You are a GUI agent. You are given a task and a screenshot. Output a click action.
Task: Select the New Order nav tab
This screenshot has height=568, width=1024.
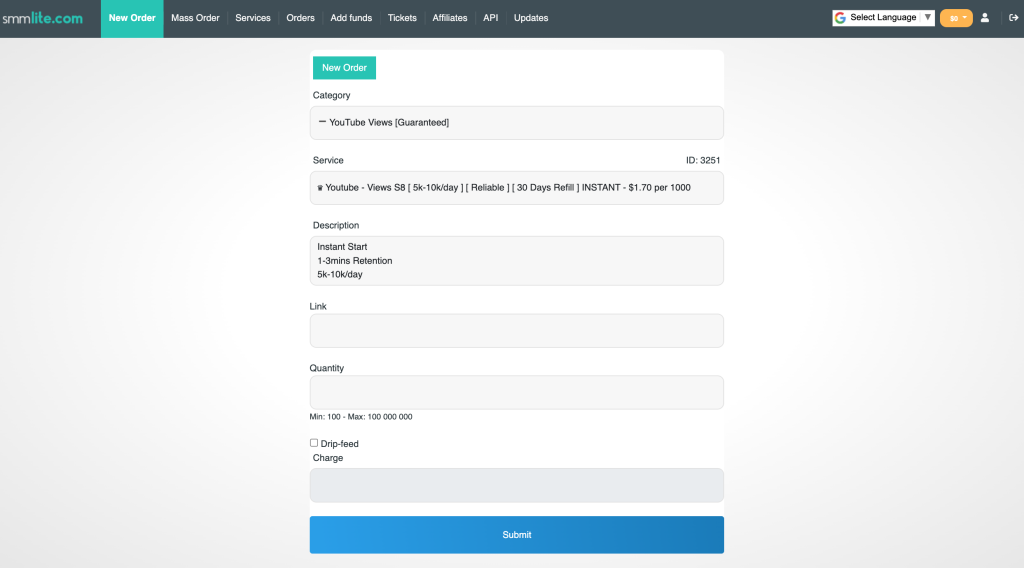point(132,18)
